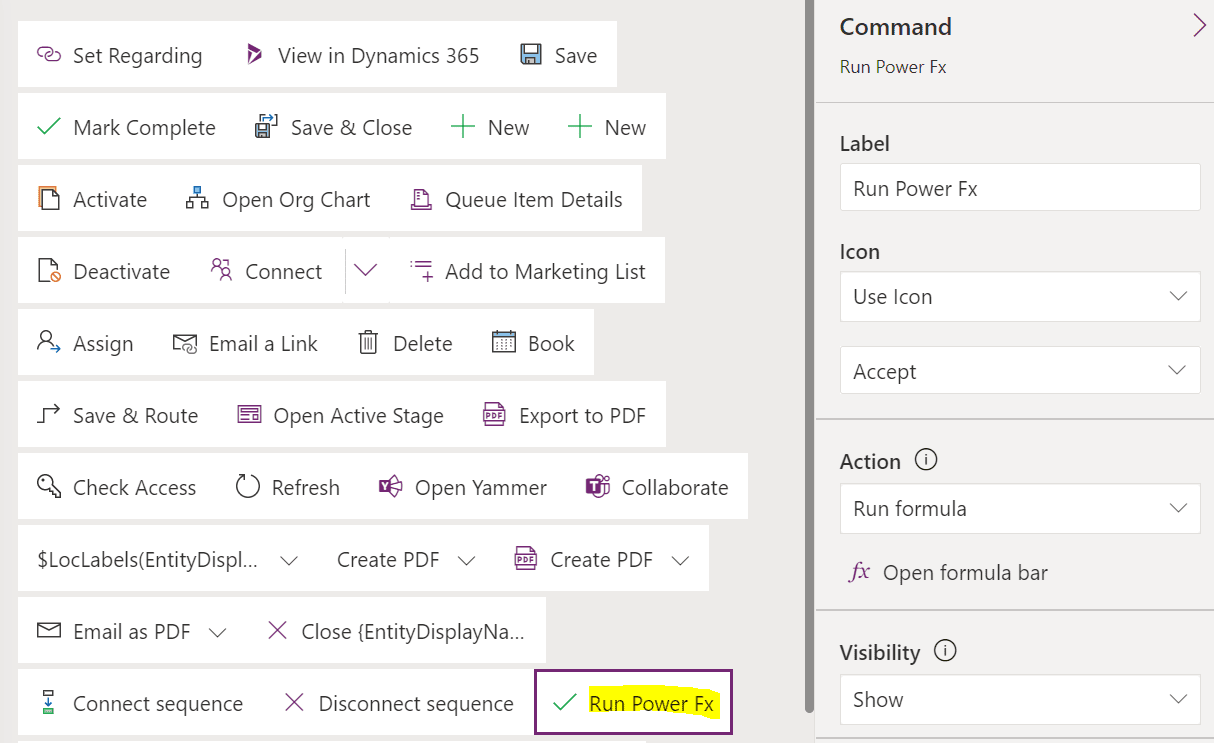Click the Collaborate Teams icon

click(597, 487)
